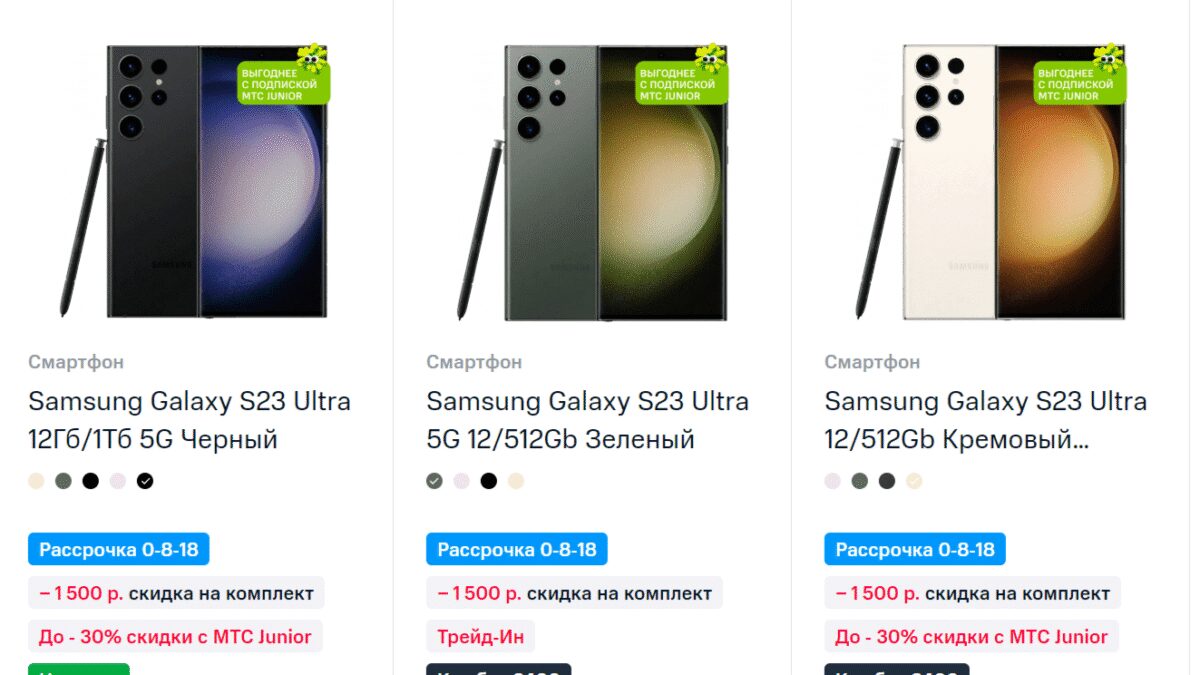Open the cream Galaxy S23 Ultra product image
This screenshot has height=675, width=1200.
(991, 183)
